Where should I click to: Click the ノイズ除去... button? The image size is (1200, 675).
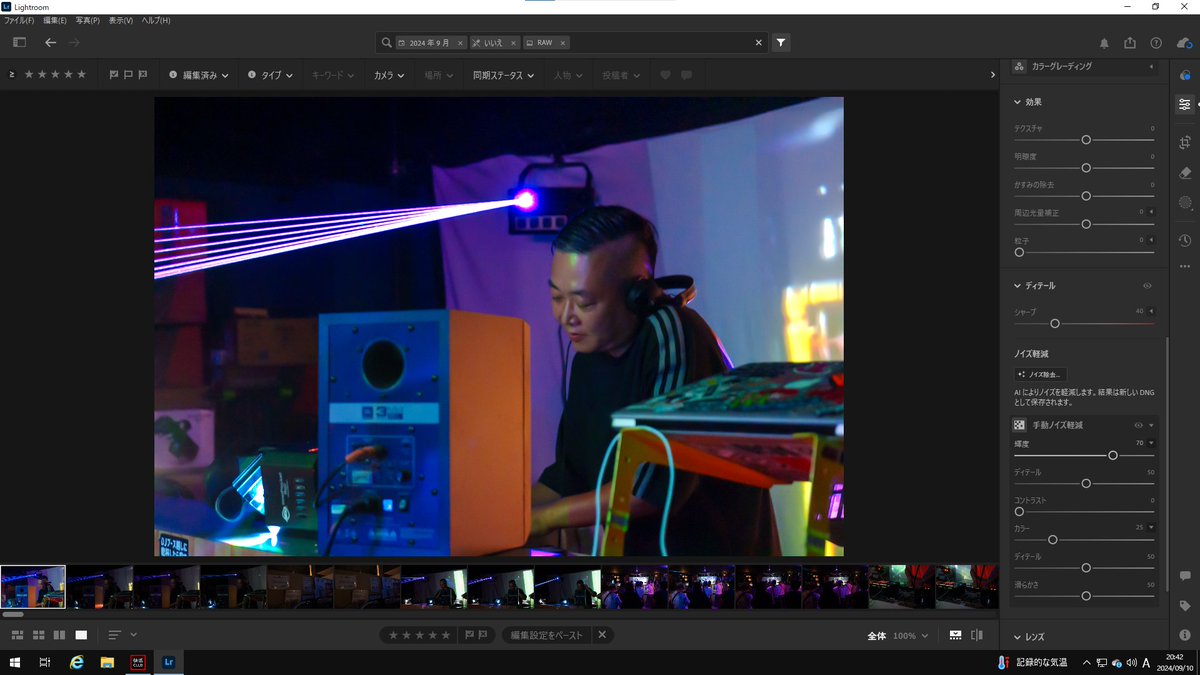1039,374
